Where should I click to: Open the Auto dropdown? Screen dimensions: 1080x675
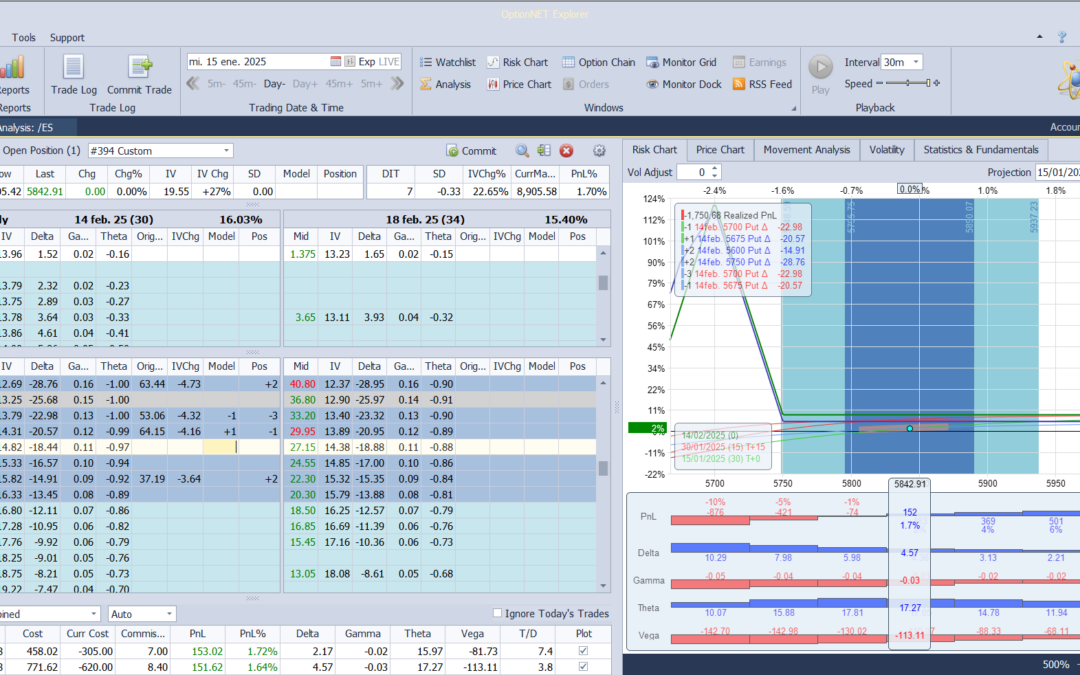point(168,613)
